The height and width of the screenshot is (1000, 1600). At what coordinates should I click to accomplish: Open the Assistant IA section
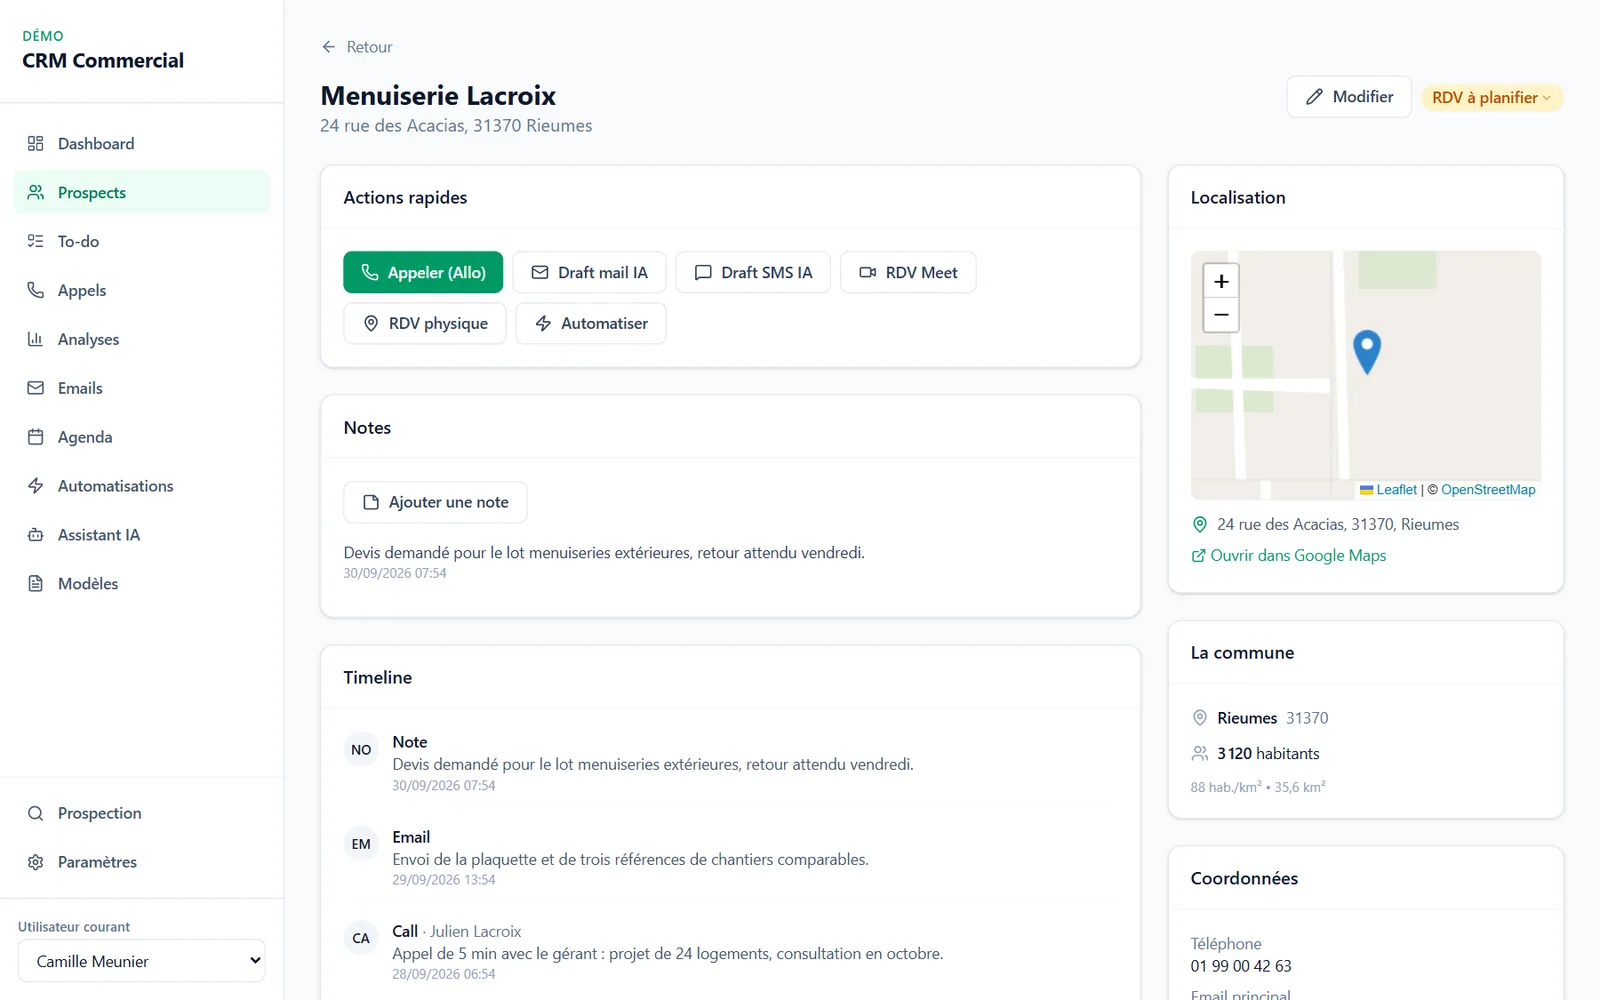142,535
